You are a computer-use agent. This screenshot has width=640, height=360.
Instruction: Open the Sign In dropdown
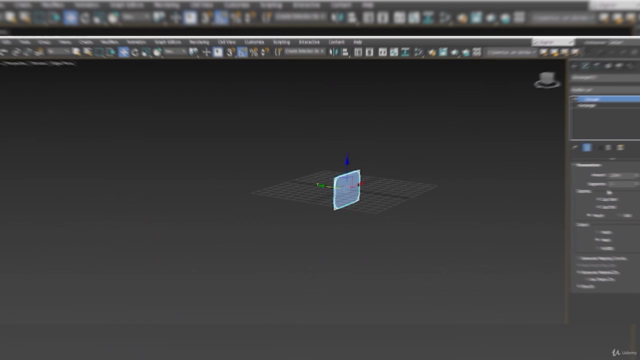[553, 42]
